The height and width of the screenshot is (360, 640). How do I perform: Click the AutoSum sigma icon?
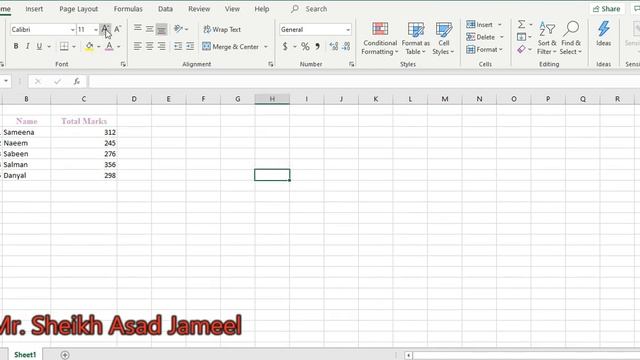coord(522,24)
